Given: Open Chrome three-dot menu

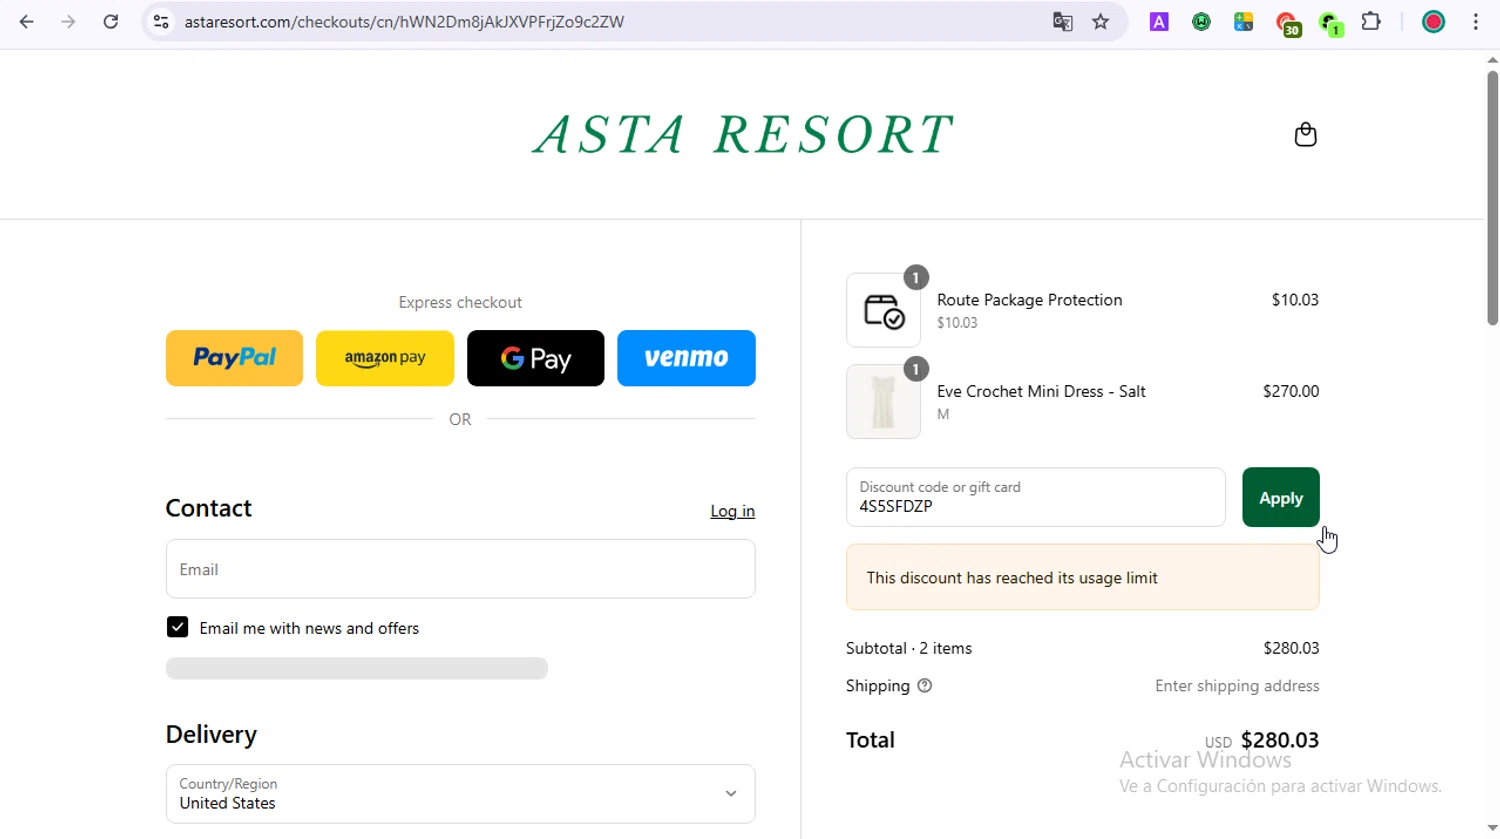Looking at the screenshot, I should coord(1475,21).
